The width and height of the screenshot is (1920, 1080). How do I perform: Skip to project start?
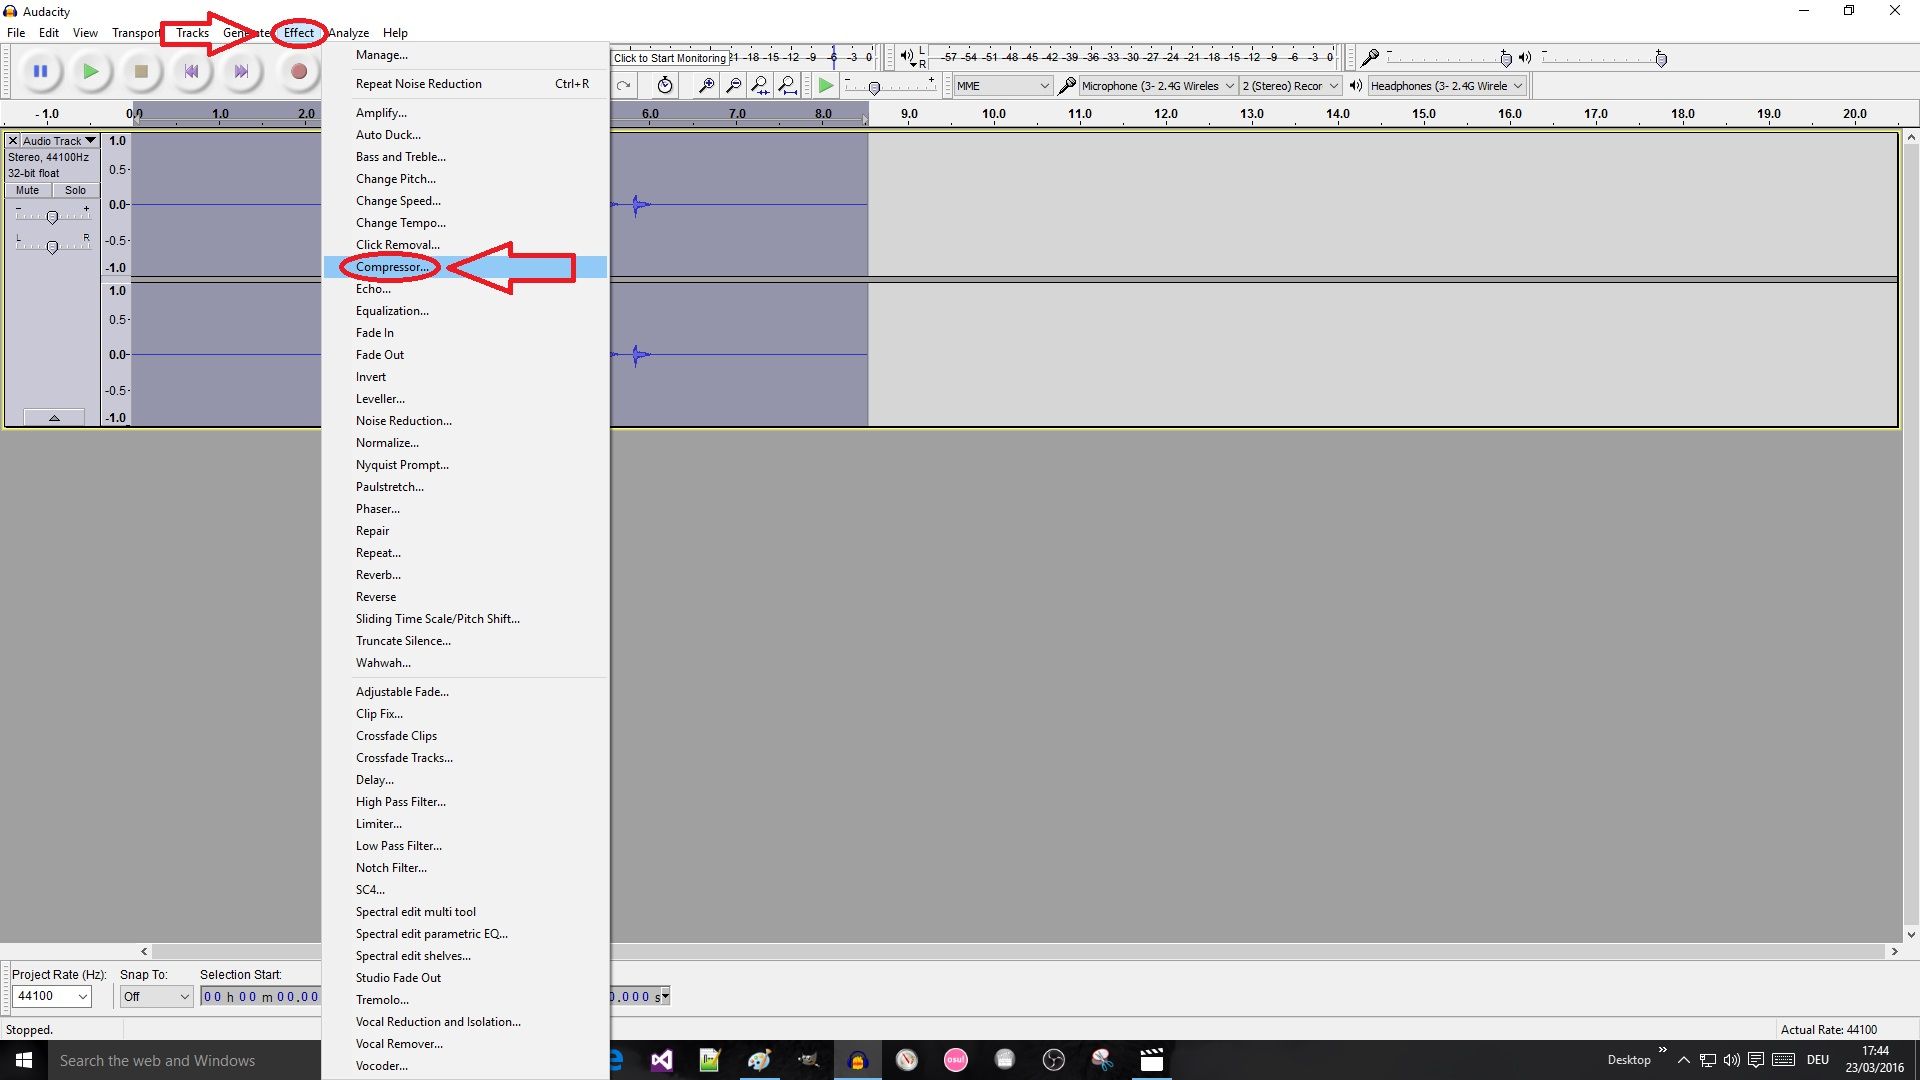191,71
